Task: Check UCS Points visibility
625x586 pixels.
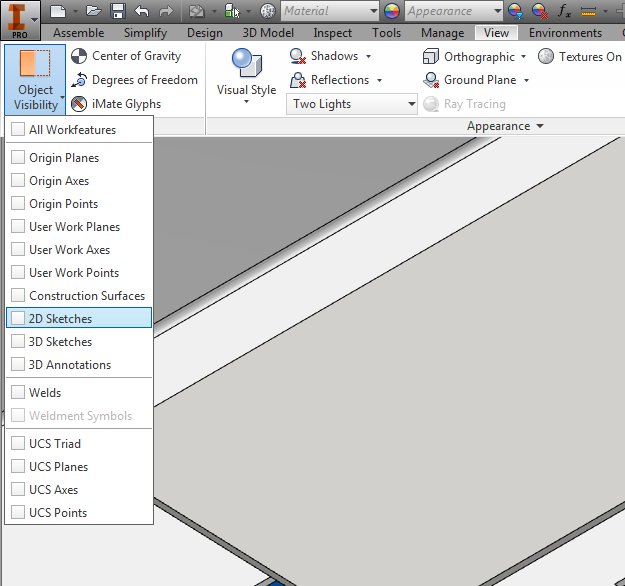Action: tap(18, 512)
